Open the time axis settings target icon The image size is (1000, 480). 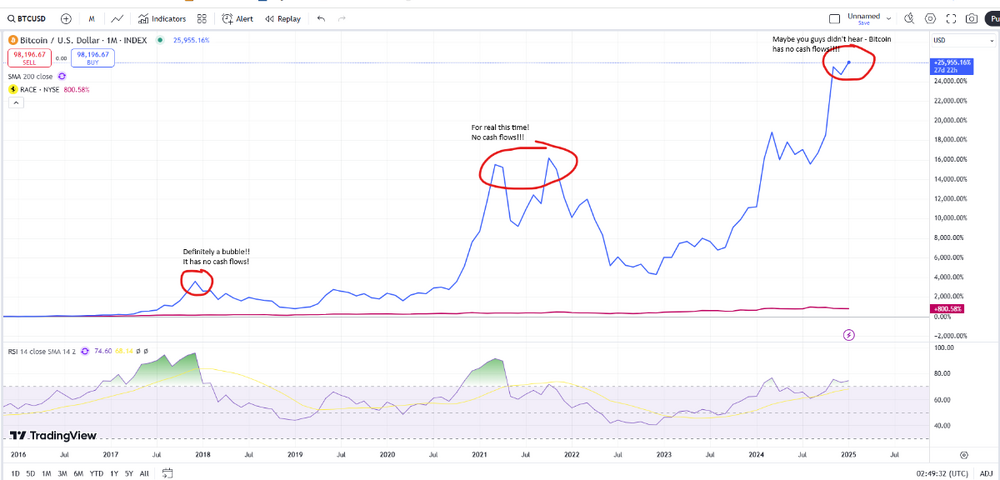[x=964, y=455]
